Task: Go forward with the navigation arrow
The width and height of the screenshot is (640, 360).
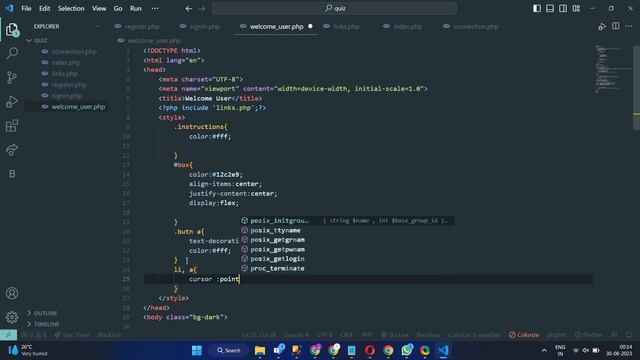Action: [202, 8]
